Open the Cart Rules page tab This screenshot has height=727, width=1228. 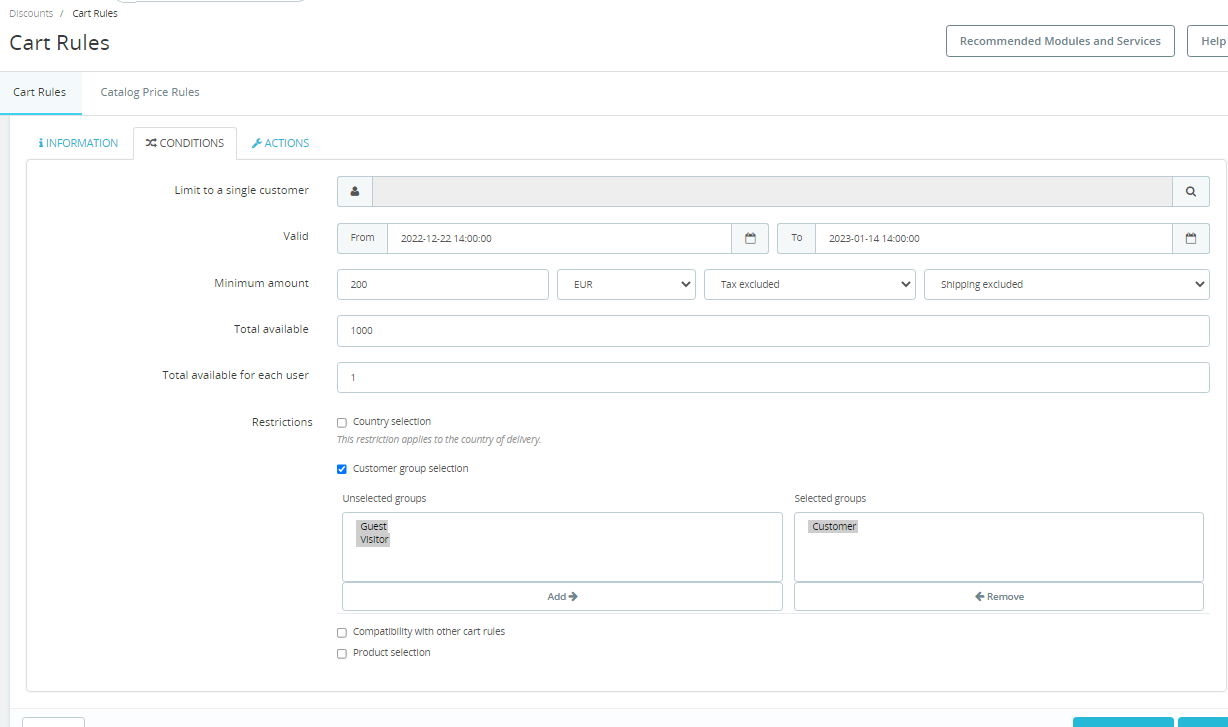pyautogui.click(x=40, y=92)
